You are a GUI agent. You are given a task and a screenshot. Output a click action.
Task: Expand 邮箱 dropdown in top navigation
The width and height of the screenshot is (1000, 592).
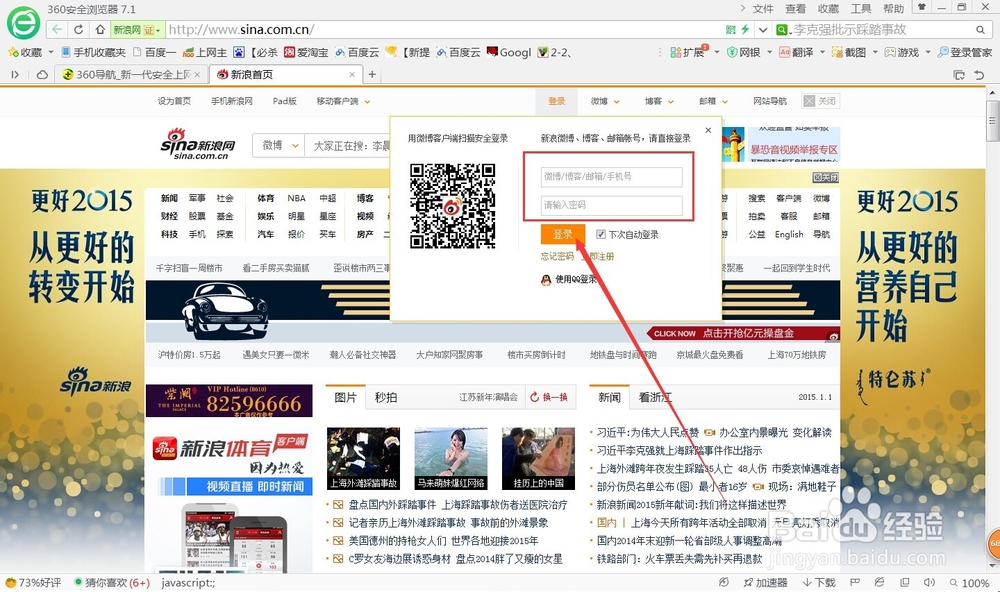tap(725, 101)
